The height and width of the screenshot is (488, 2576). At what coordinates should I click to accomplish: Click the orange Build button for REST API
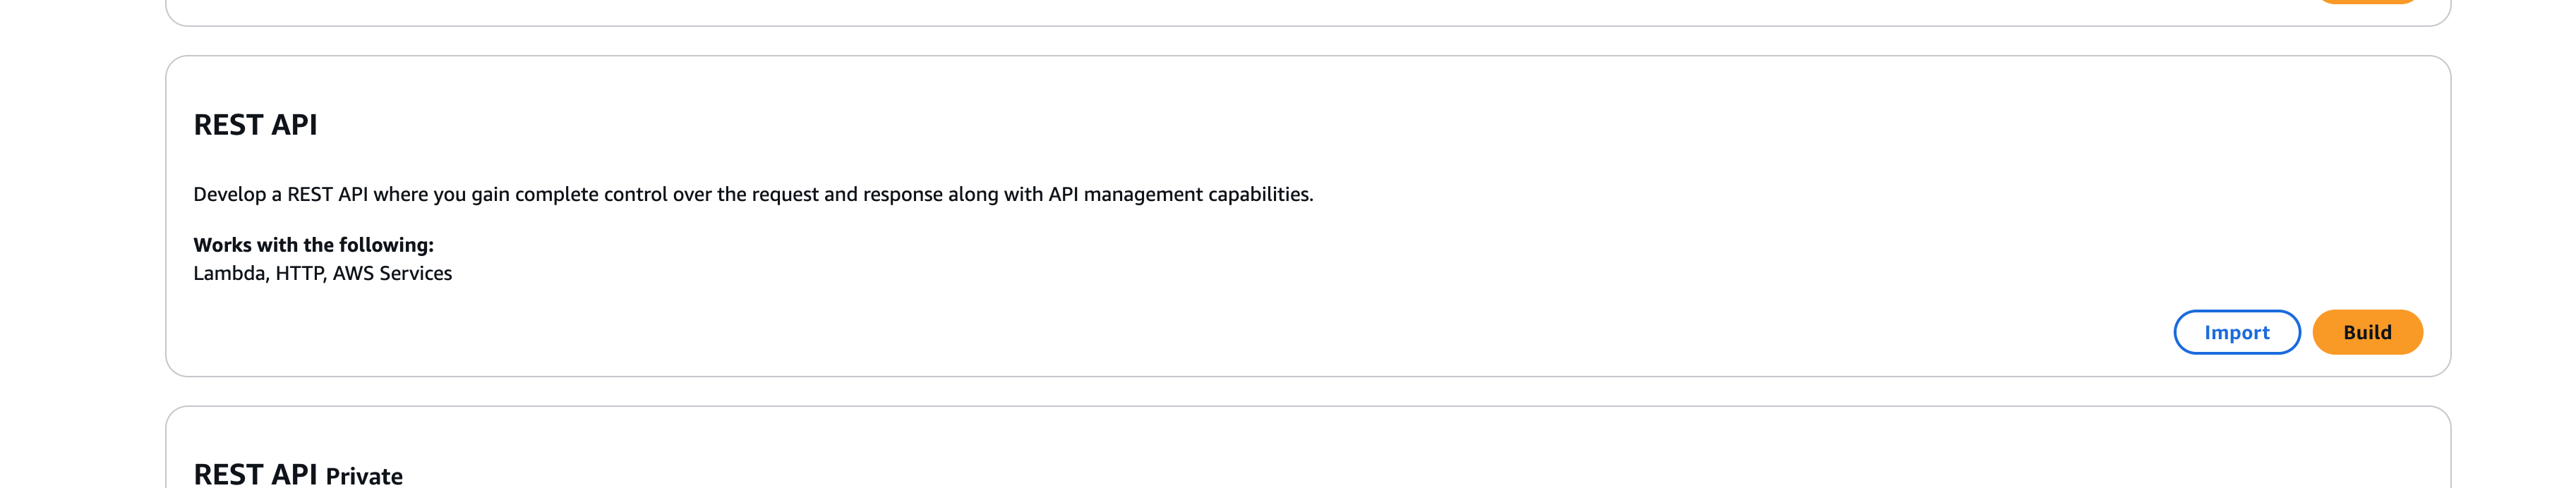pos(2366,332)
